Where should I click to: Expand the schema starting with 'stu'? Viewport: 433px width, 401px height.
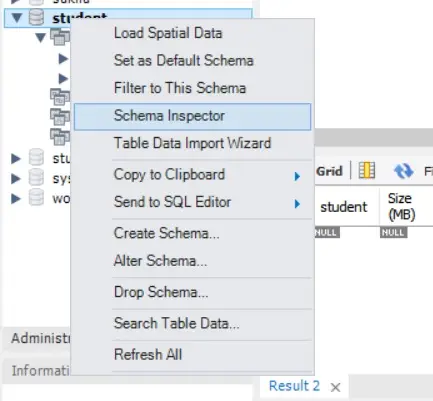click(x=16, y=158)
